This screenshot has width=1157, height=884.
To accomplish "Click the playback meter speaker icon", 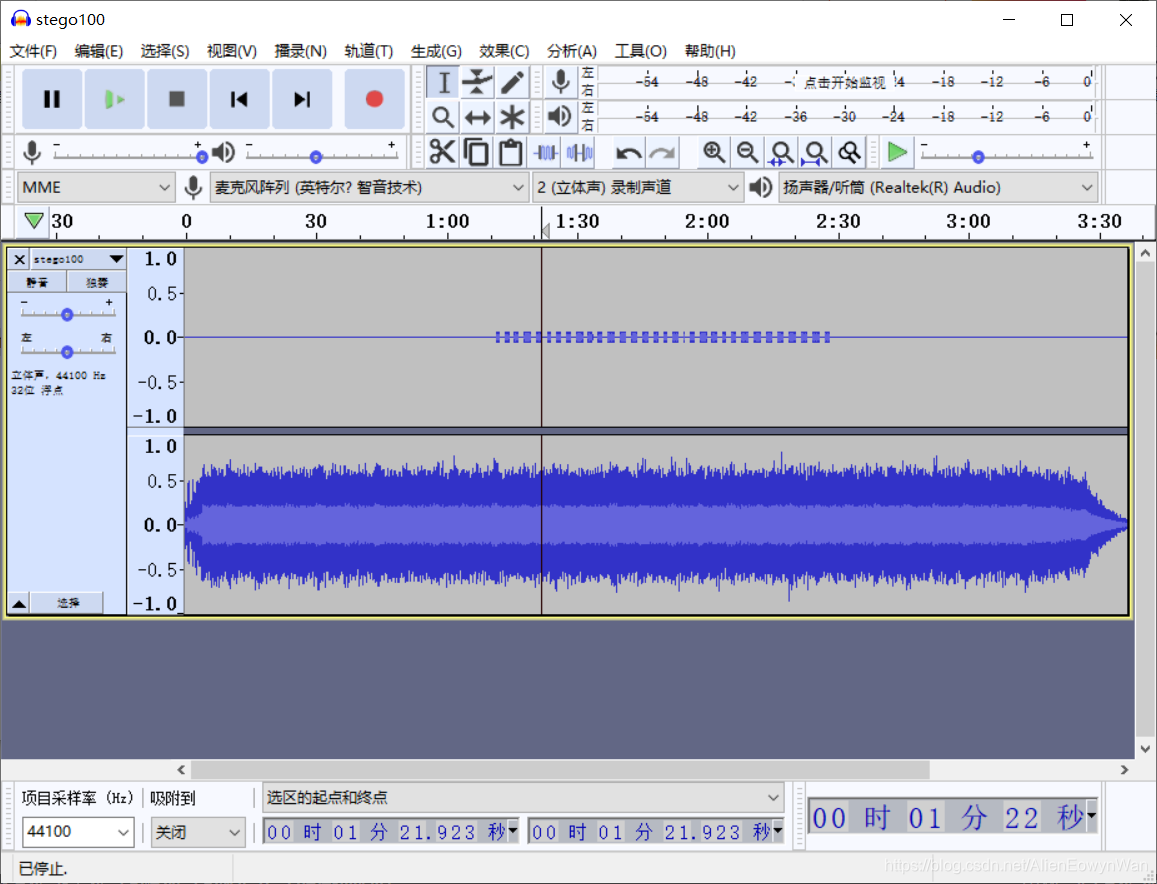I will (x=561, y=117).
